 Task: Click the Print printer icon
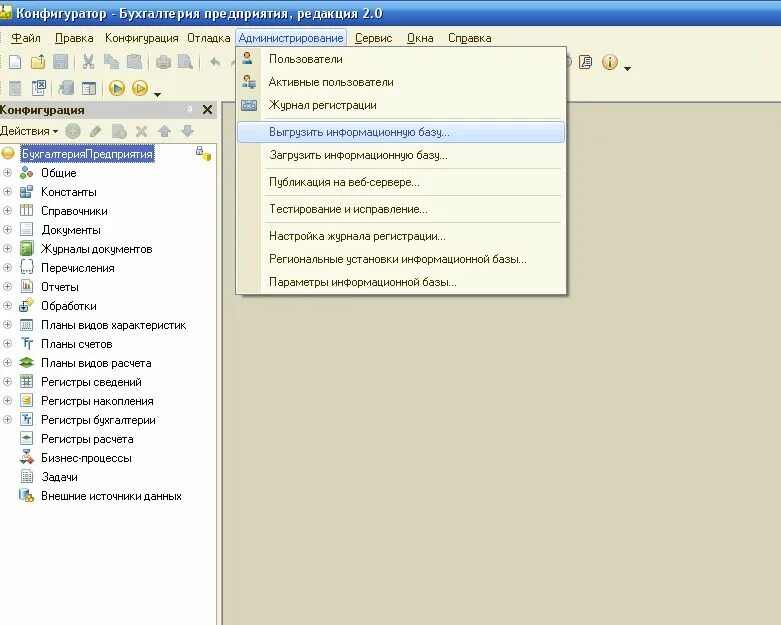coord(163,62)
